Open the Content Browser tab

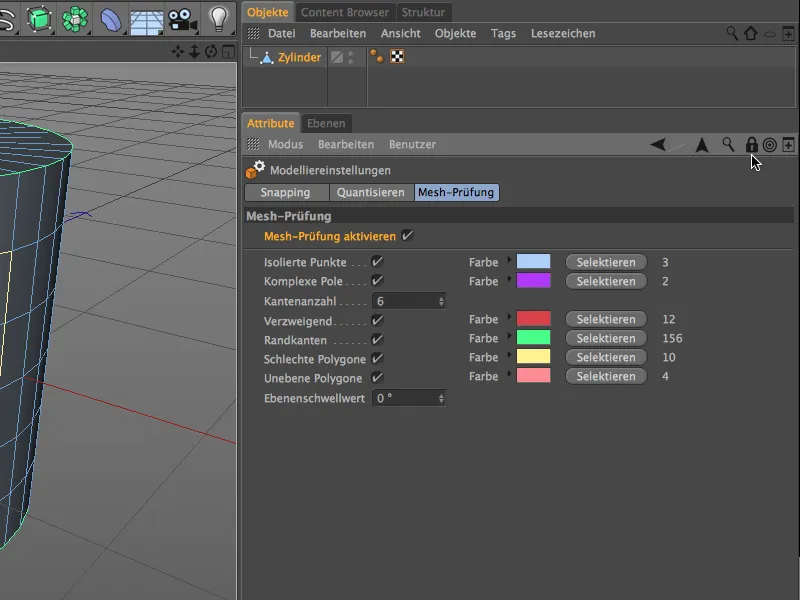345,12
